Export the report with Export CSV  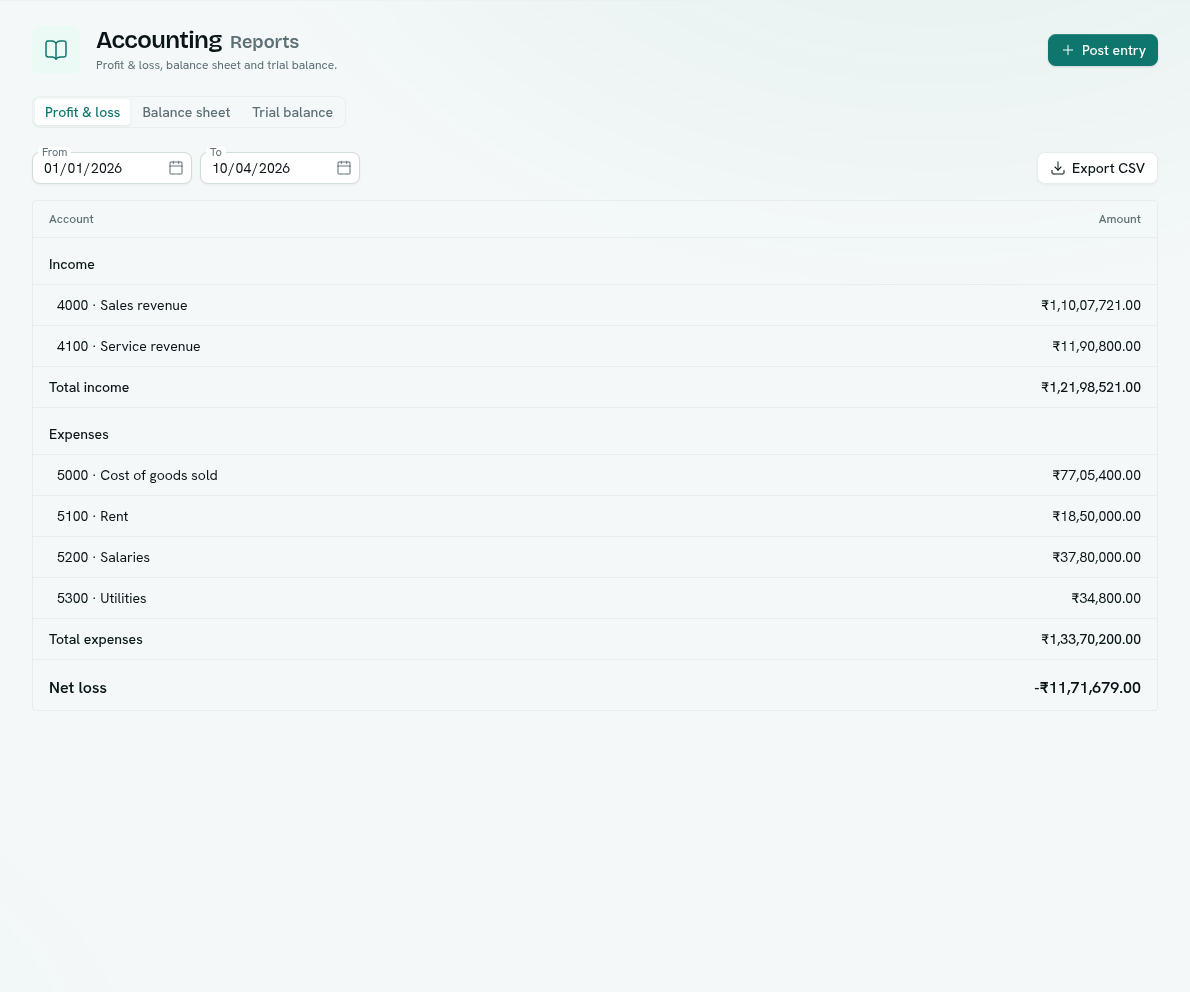(x=1097, y=168)
